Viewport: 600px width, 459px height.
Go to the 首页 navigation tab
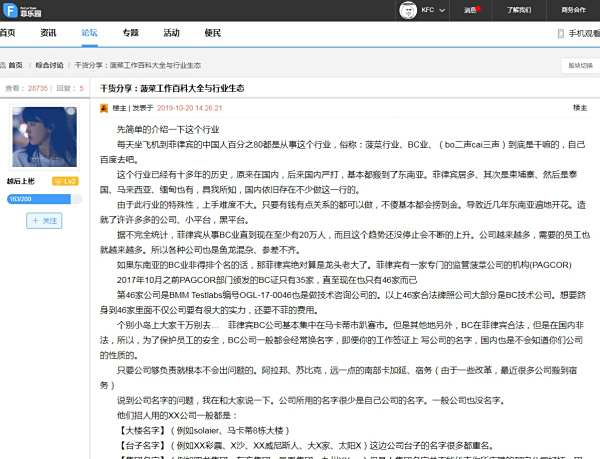point(7,33)
